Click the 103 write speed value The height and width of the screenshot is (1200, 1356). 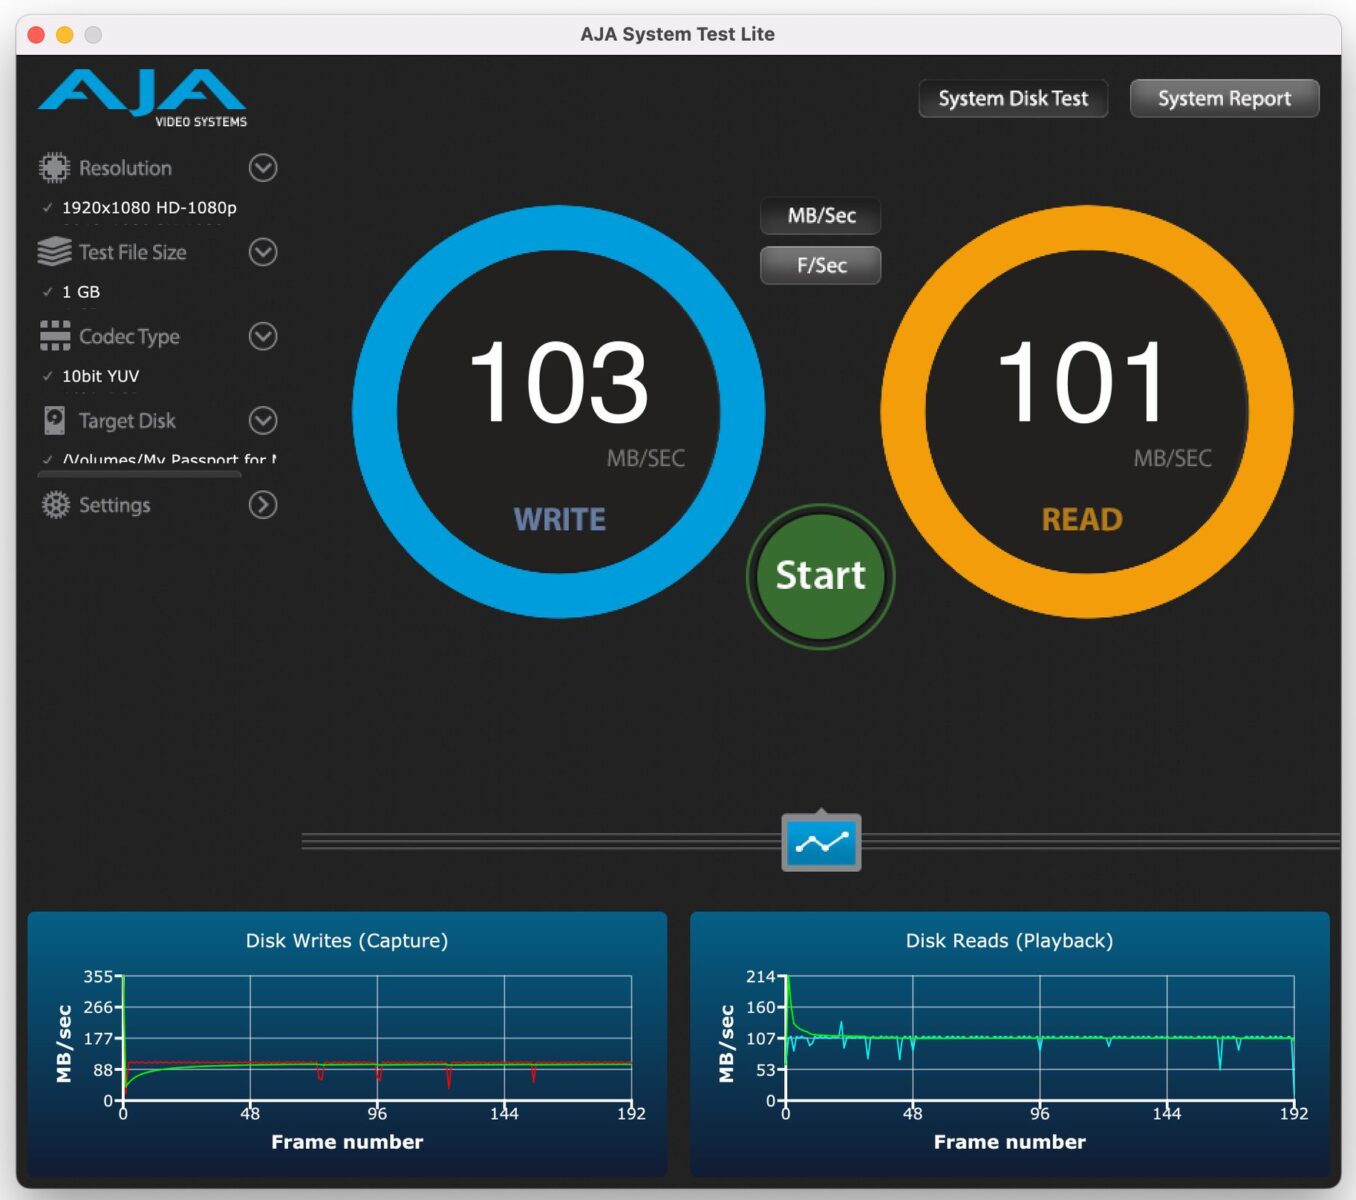click(x=559, y=381)
